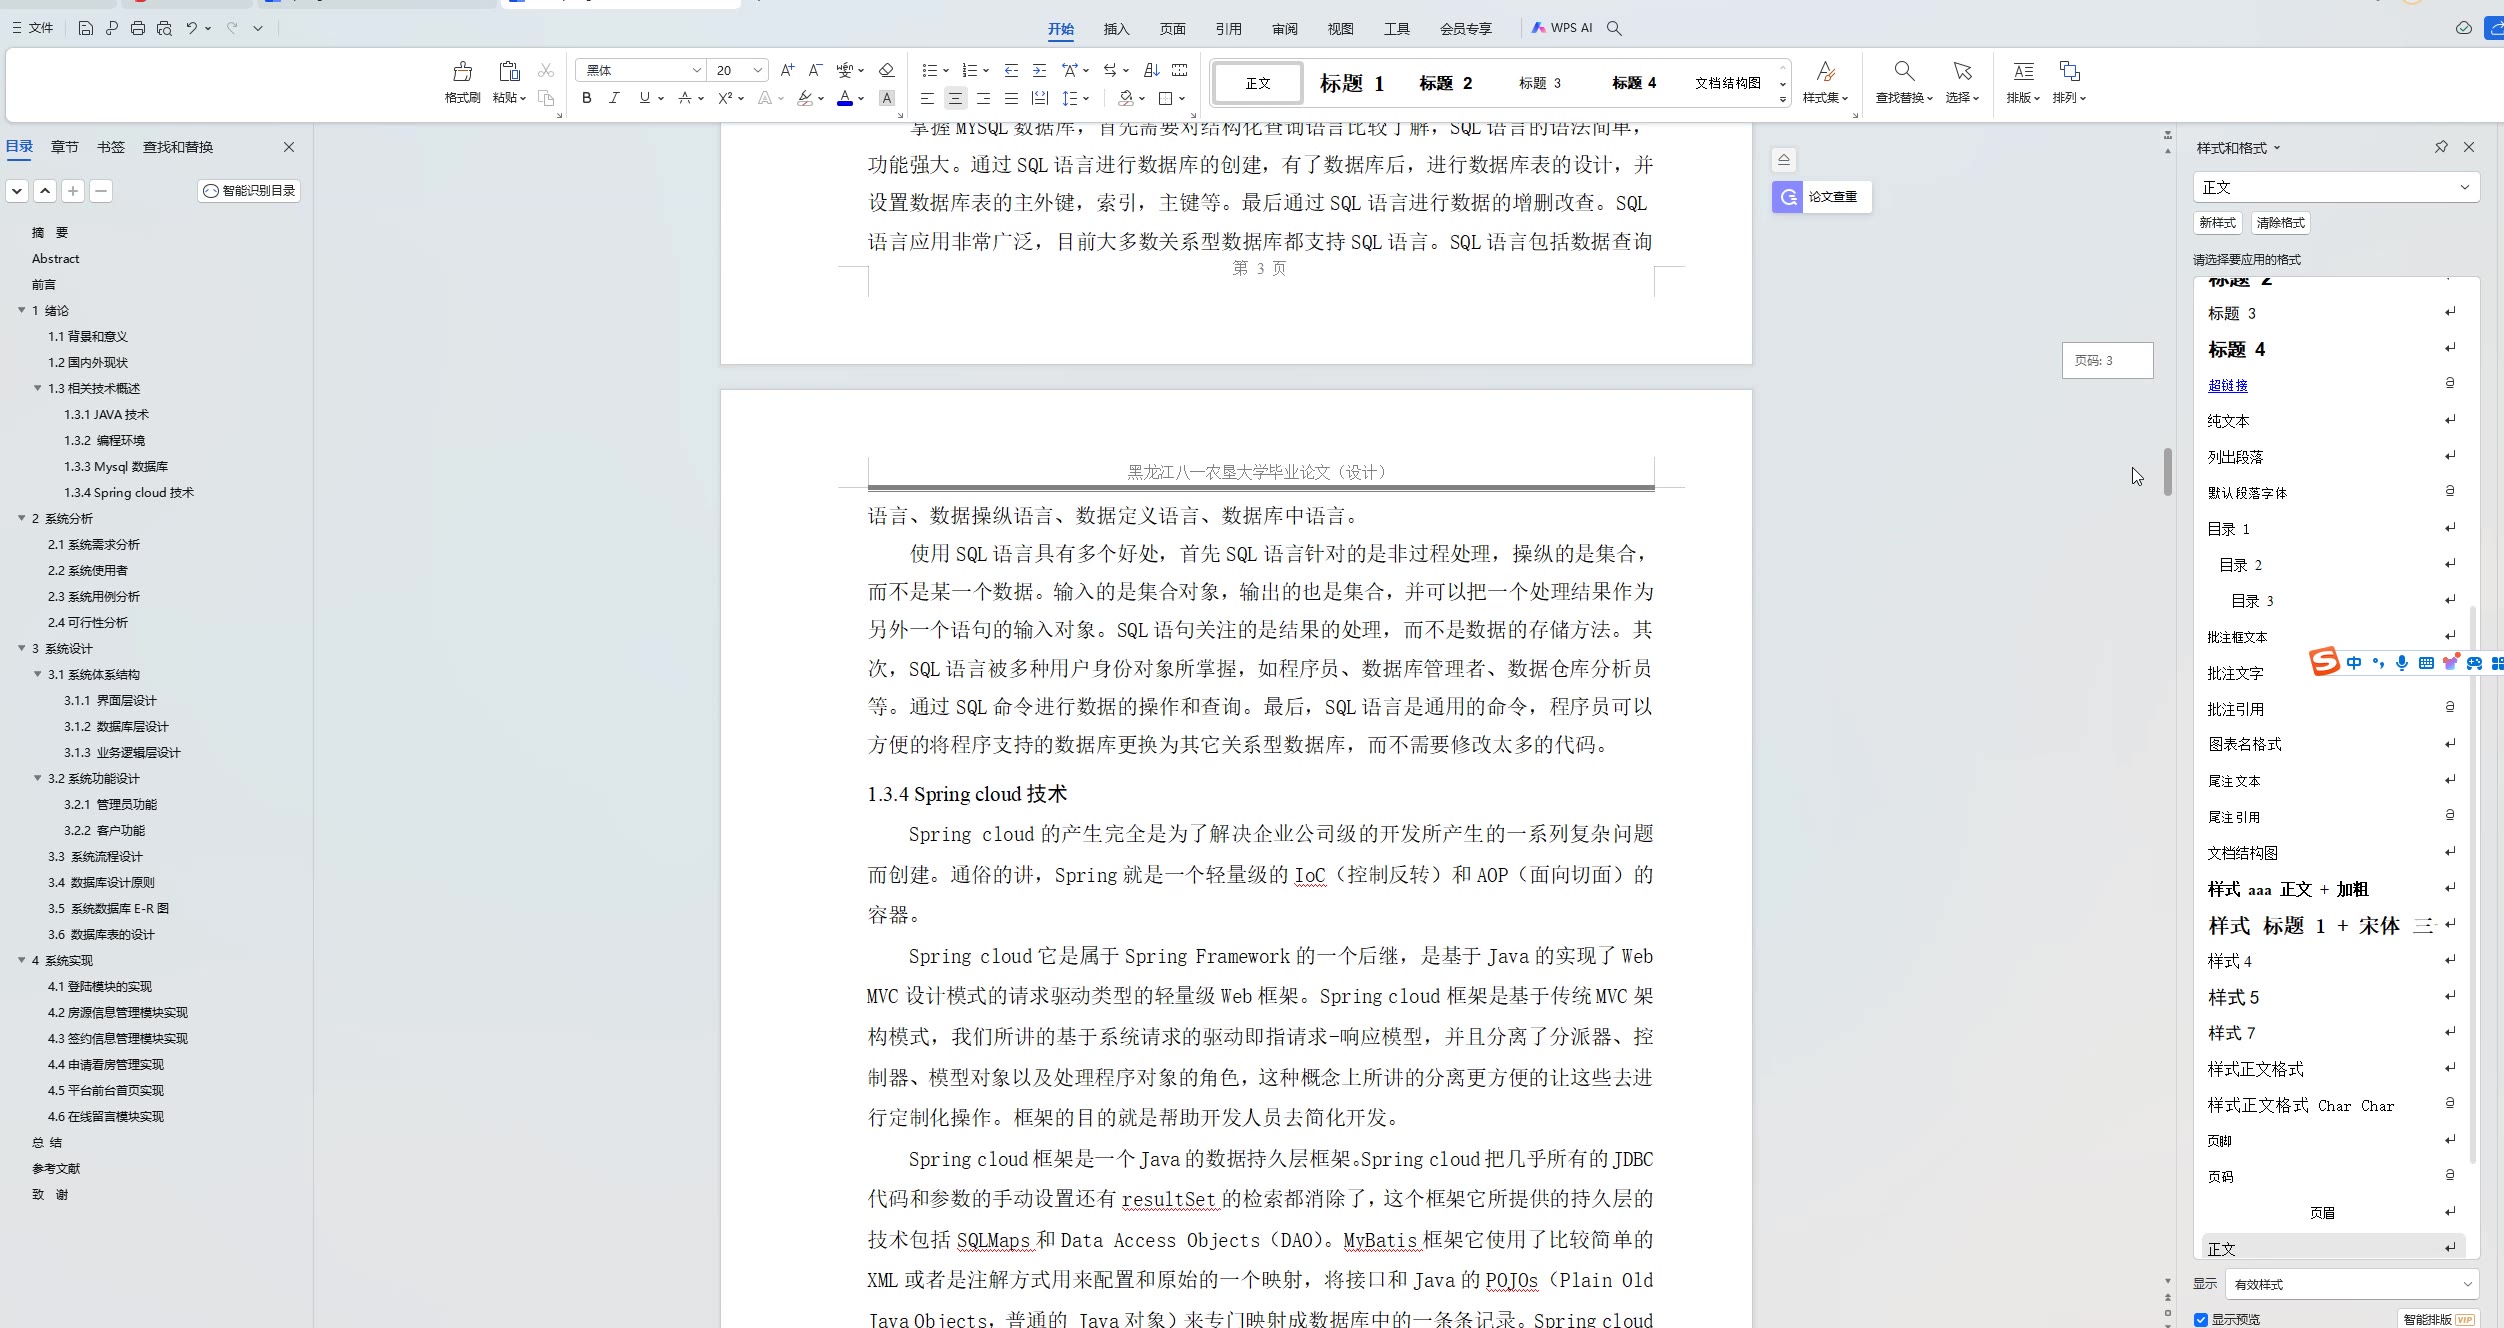Collapse the '1 绪论' outline node
The width and height of the screenshot is (2504, 1328).
click(21, 310)
